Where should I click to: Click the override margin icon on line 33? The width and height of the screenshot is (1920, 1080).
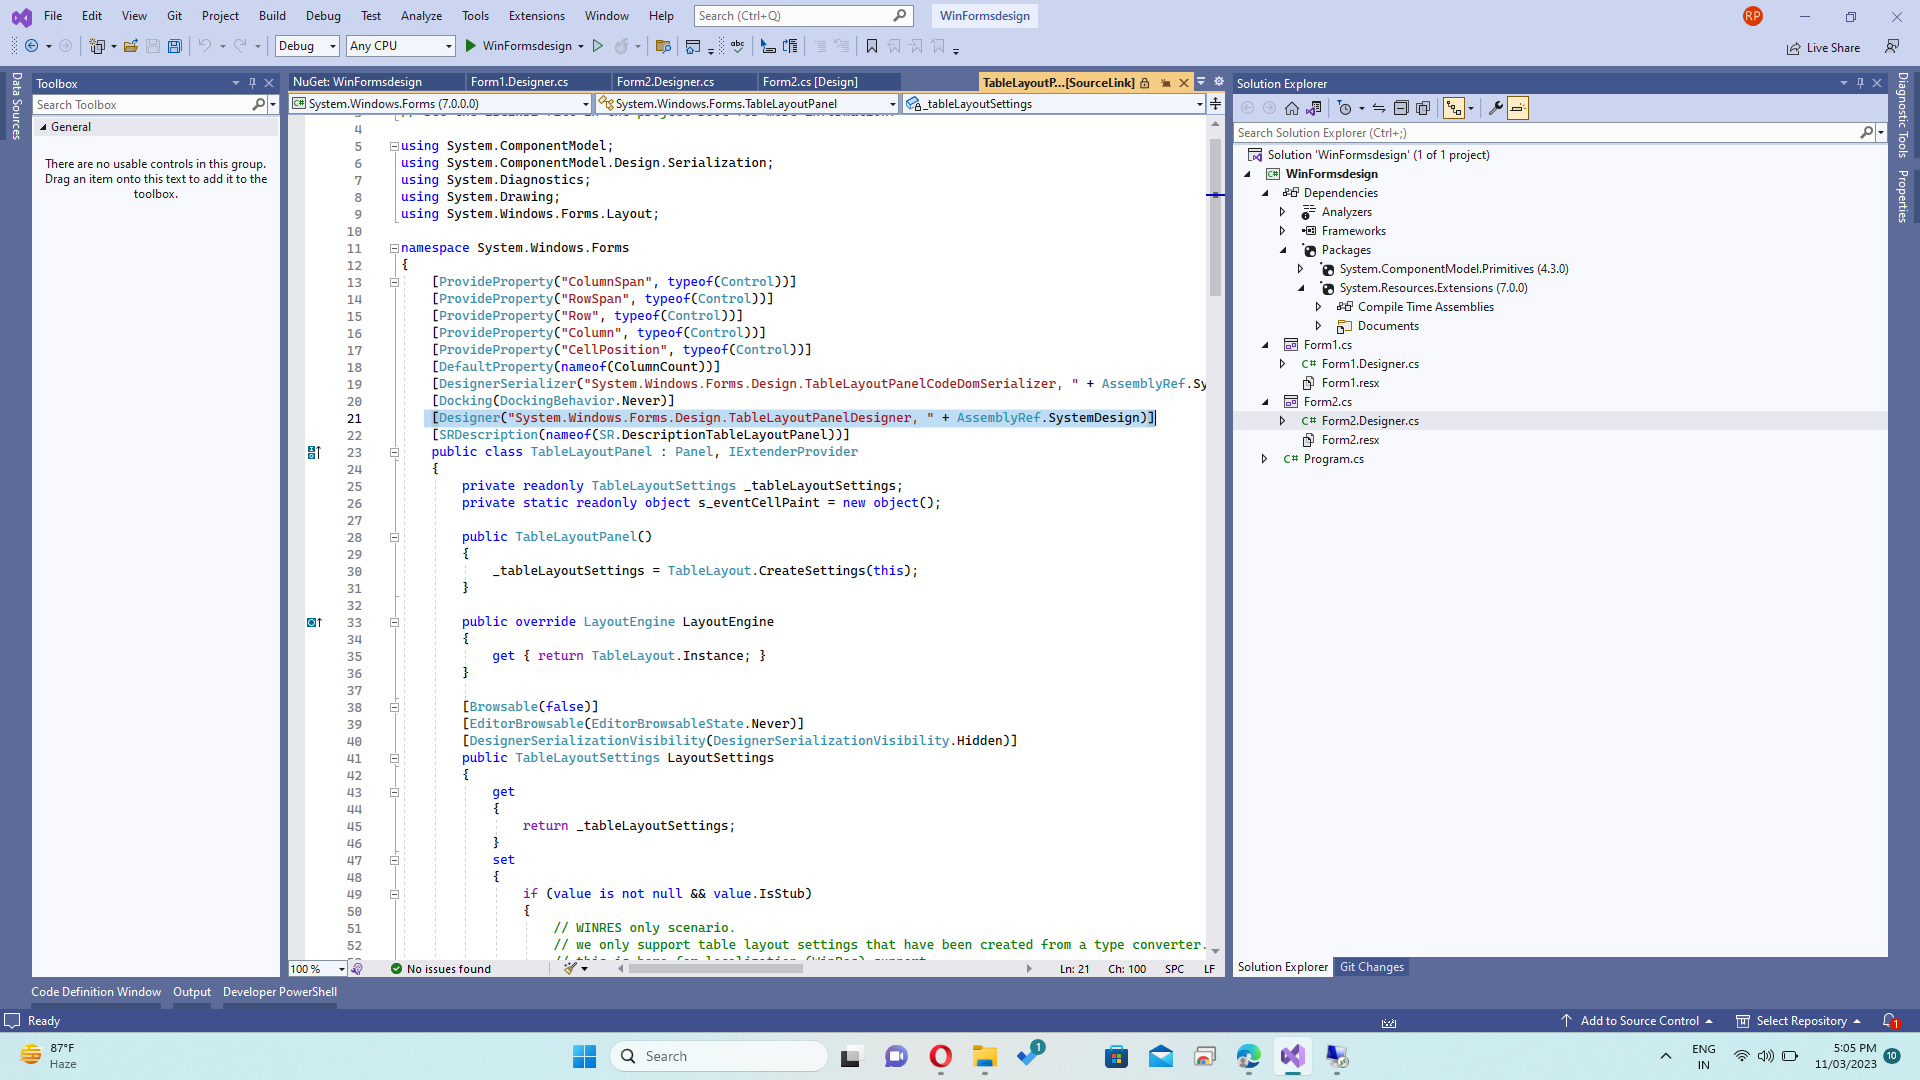click(314, 623)
